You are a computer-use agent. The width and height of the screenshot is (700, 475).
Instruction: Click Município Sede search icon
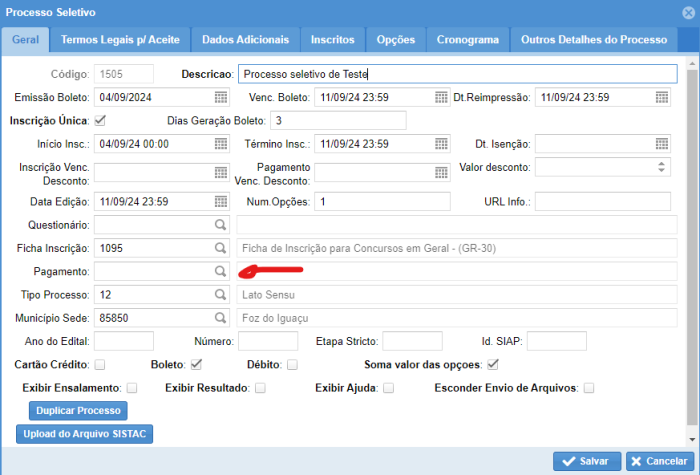[220, 318]
